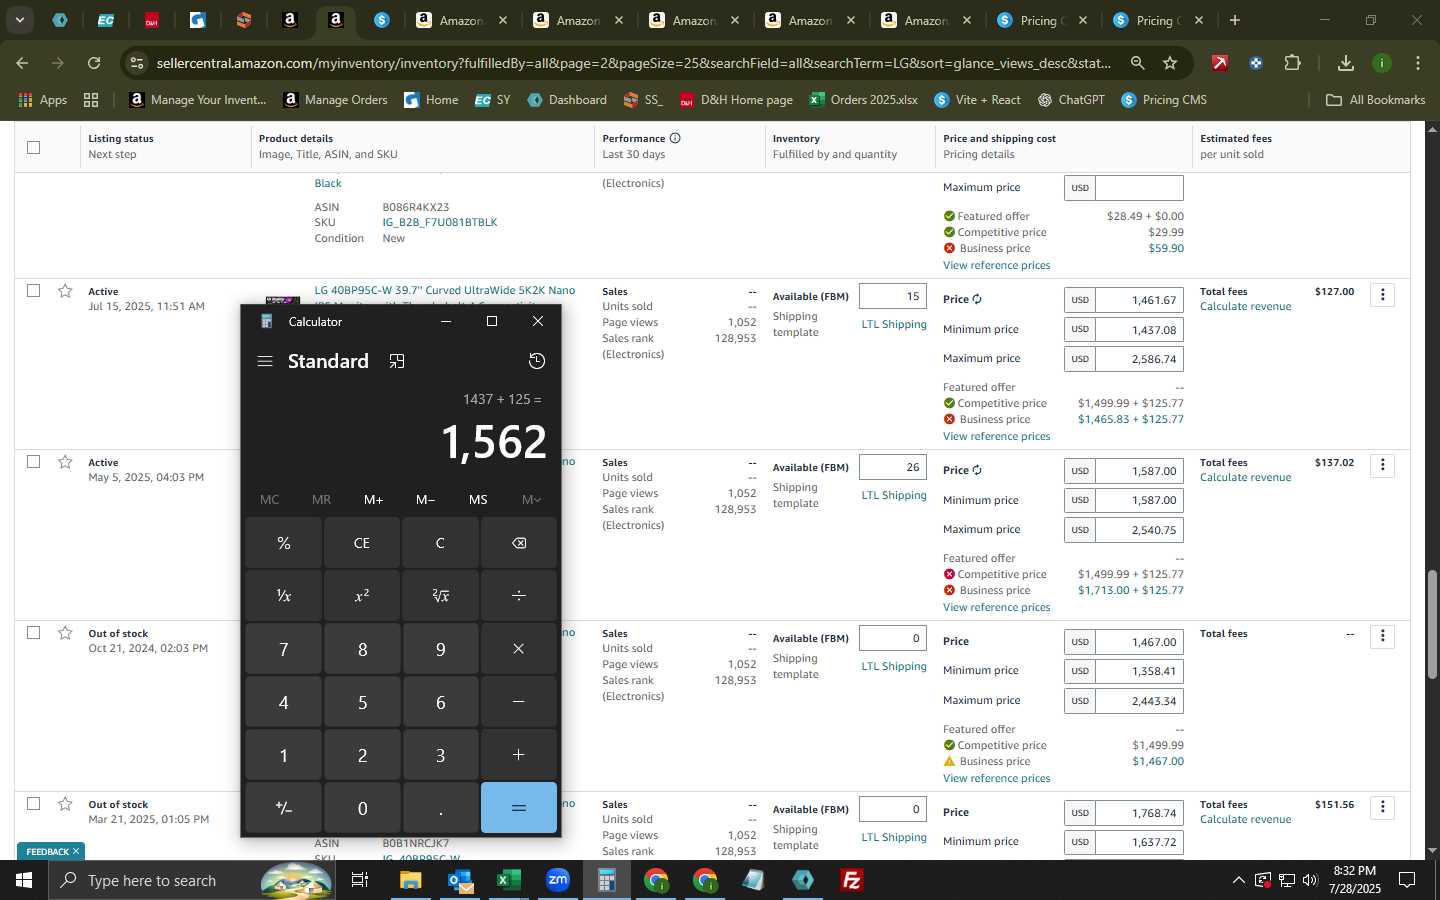The width and height of the screenshot is (1440, 900).
Task: Select the May 5, 2025 listing checkbox
Action: click(x=33, y=461)
